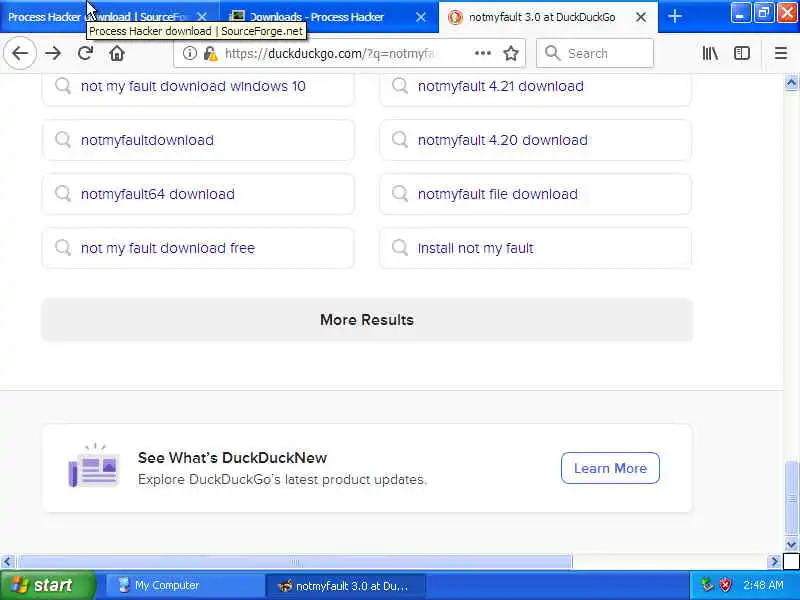Show site information icon in address bar
The width and height of the screenshot is (800, 600).
(190, 53)
